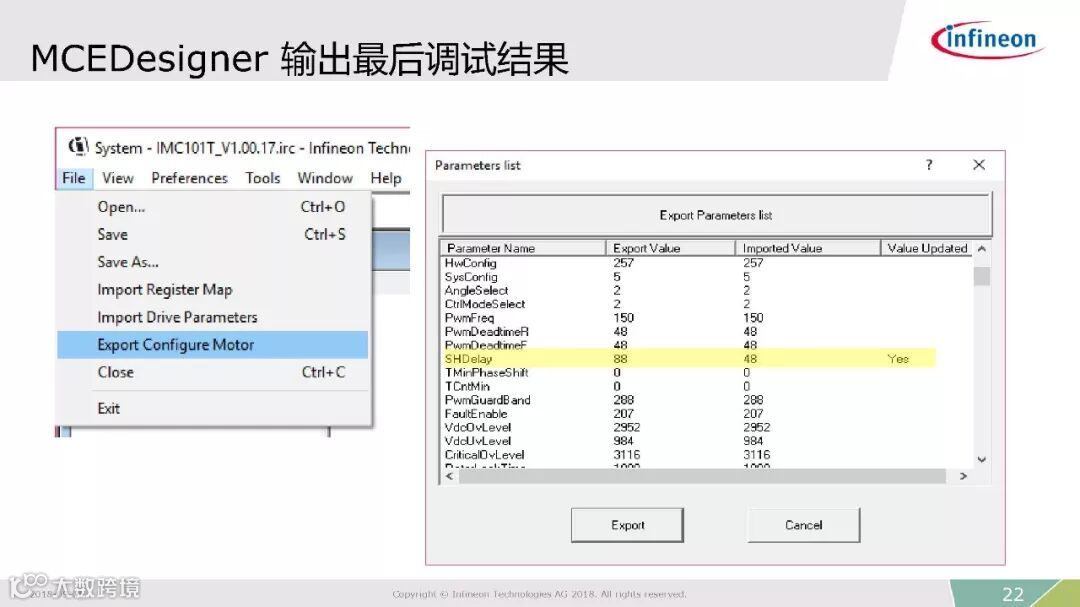Click the MCEDesigner application icon in the title bar

[78, 146]
